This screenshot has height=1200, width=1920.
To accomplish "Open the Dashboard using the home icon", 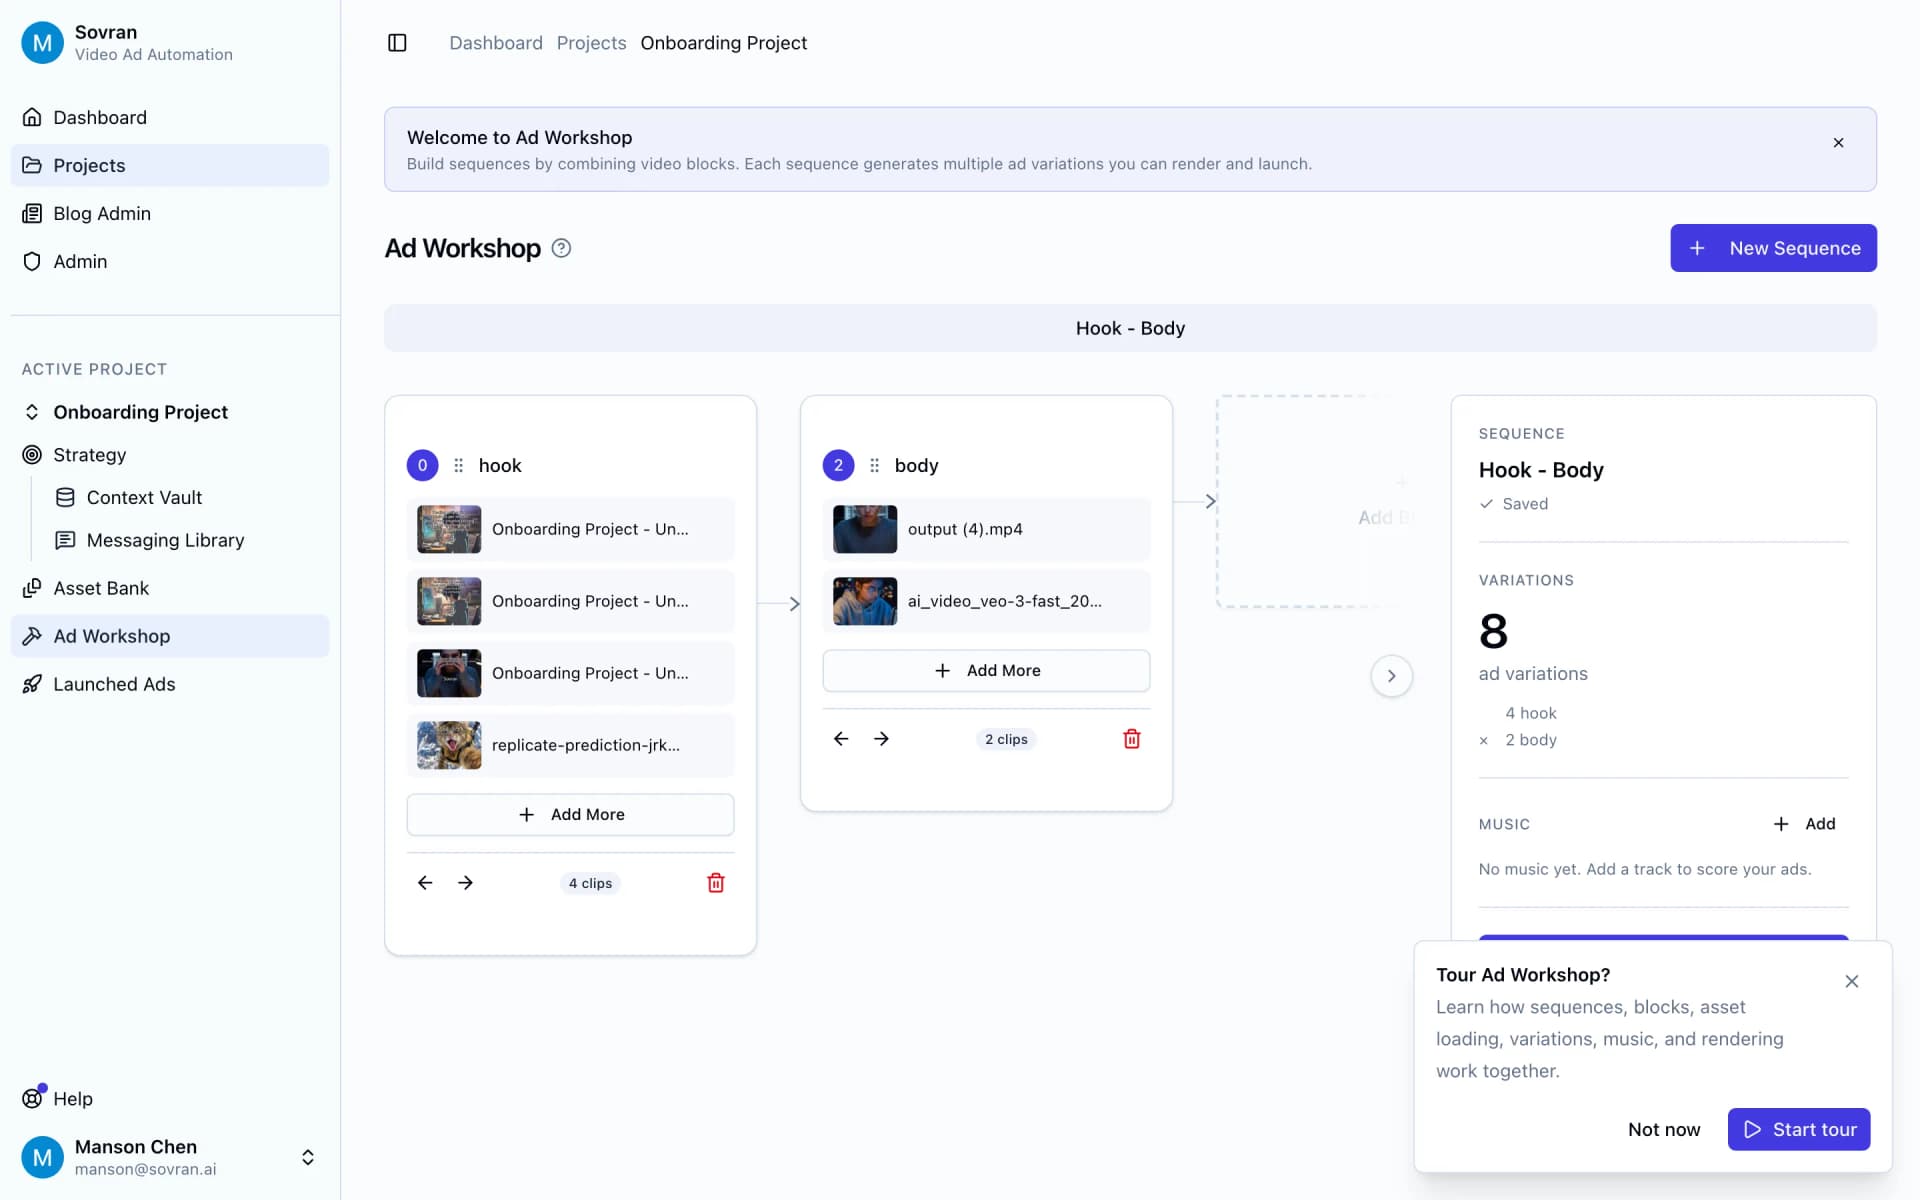I will pos(34,117).
